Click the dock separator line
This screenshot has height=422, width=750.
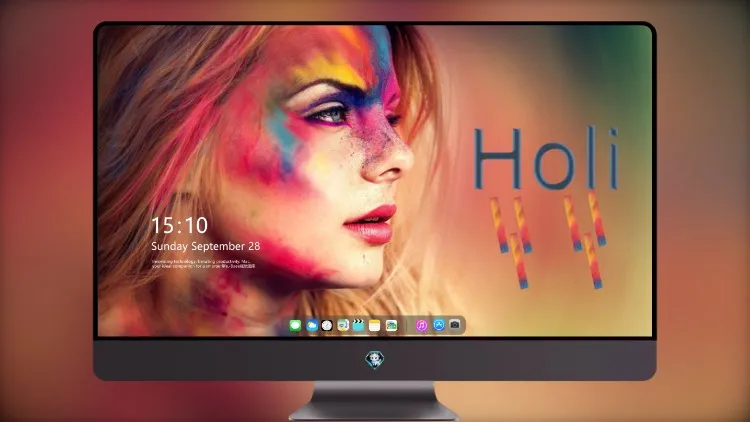pyautogui.click(x=407, y=326)
